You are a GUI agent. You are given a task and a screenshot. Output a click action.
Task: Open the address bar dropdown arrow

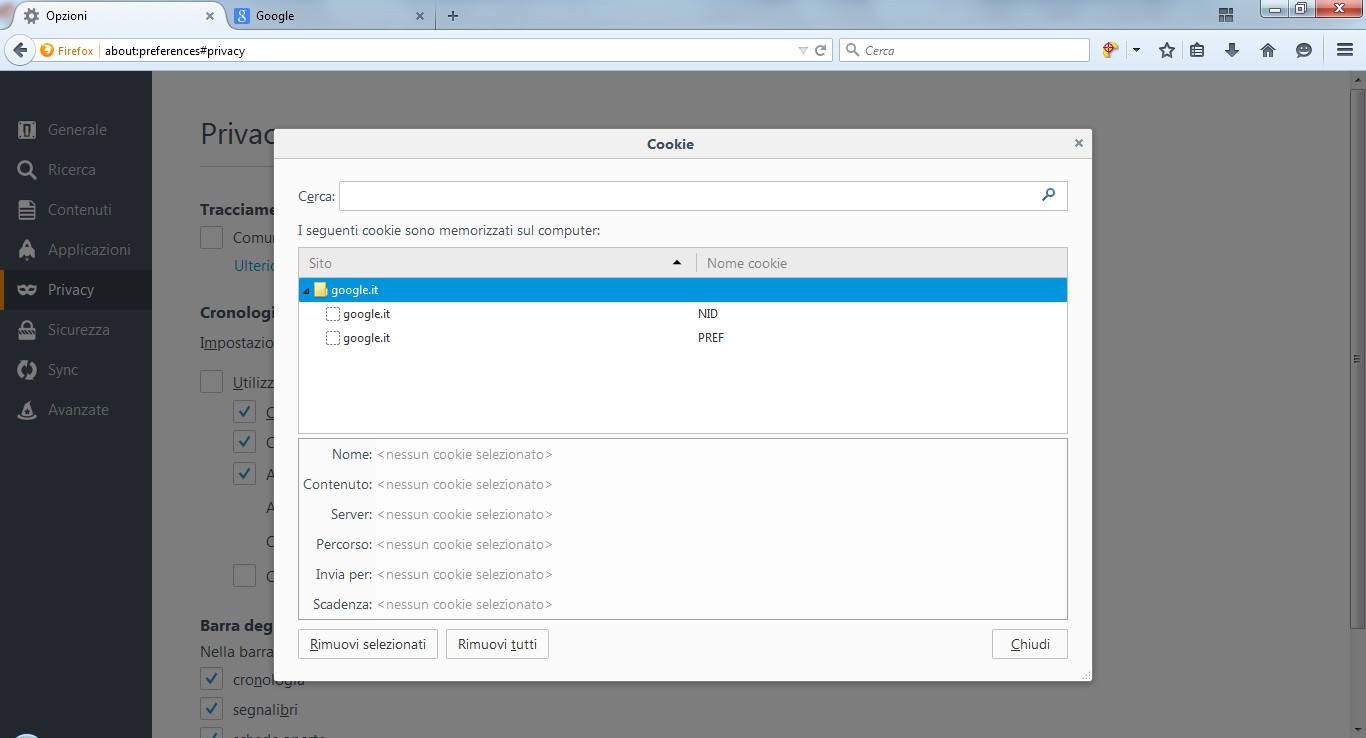tap(803, 49)
